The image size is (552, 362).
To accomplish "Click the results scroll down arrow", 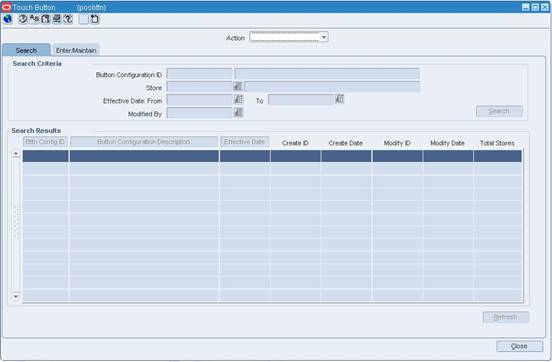I will pyautogui.click(x=15, y=297).
